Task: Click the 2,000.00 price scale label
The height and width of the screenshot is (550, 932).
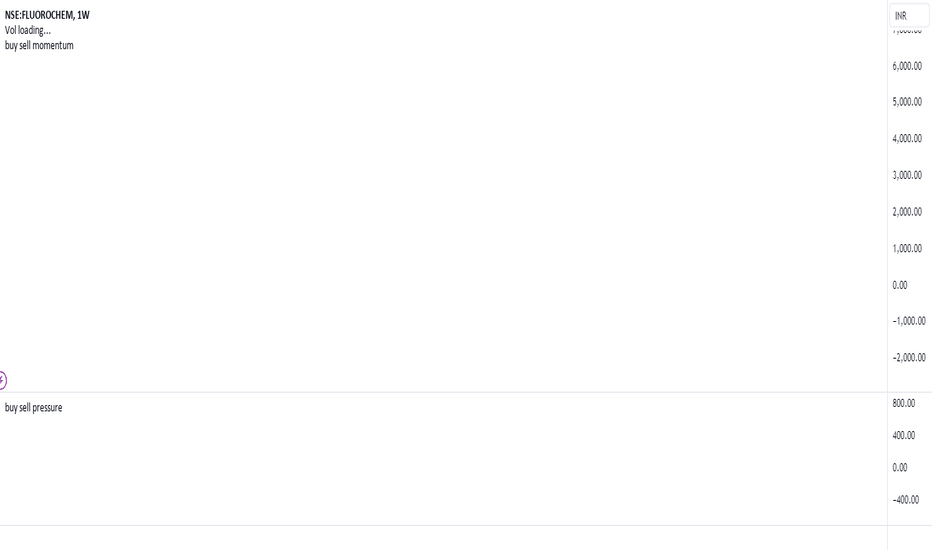Action: coord(907,212)
